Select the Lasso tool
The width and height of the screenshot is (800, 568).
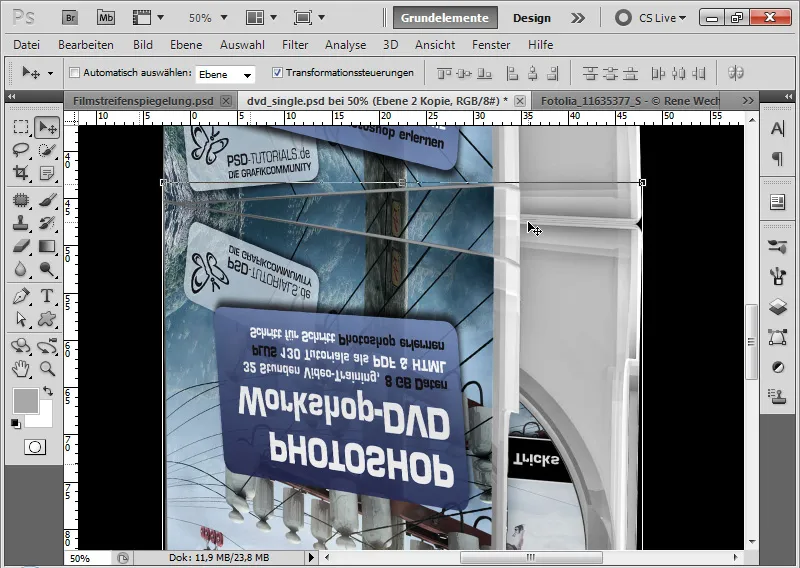point(20,150)
